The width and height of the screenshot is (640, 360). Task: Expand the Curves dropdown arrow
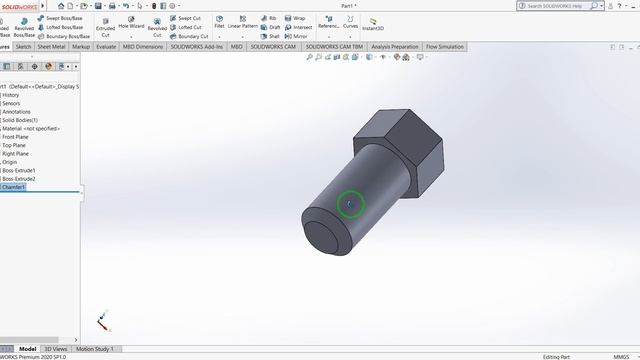tap(350, 37)
